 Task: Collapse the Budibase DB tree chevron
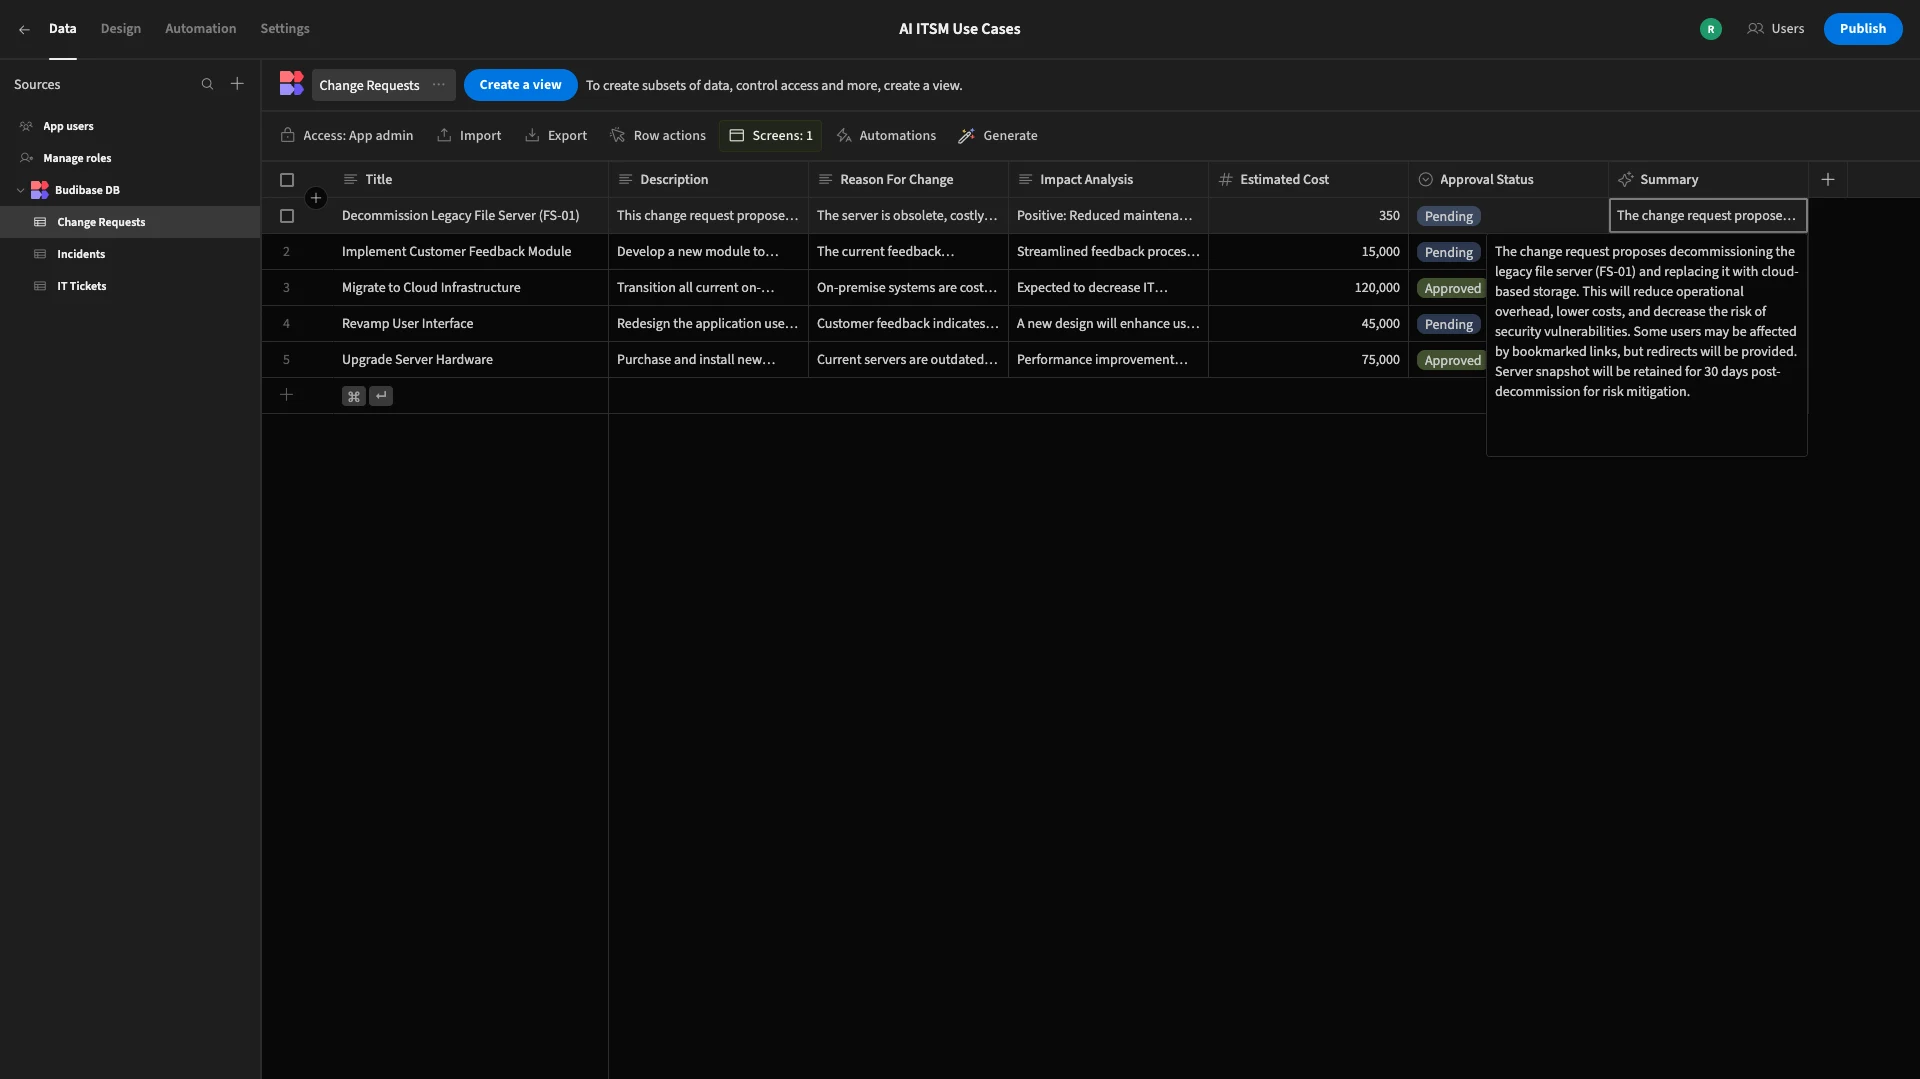pos(20,190)
